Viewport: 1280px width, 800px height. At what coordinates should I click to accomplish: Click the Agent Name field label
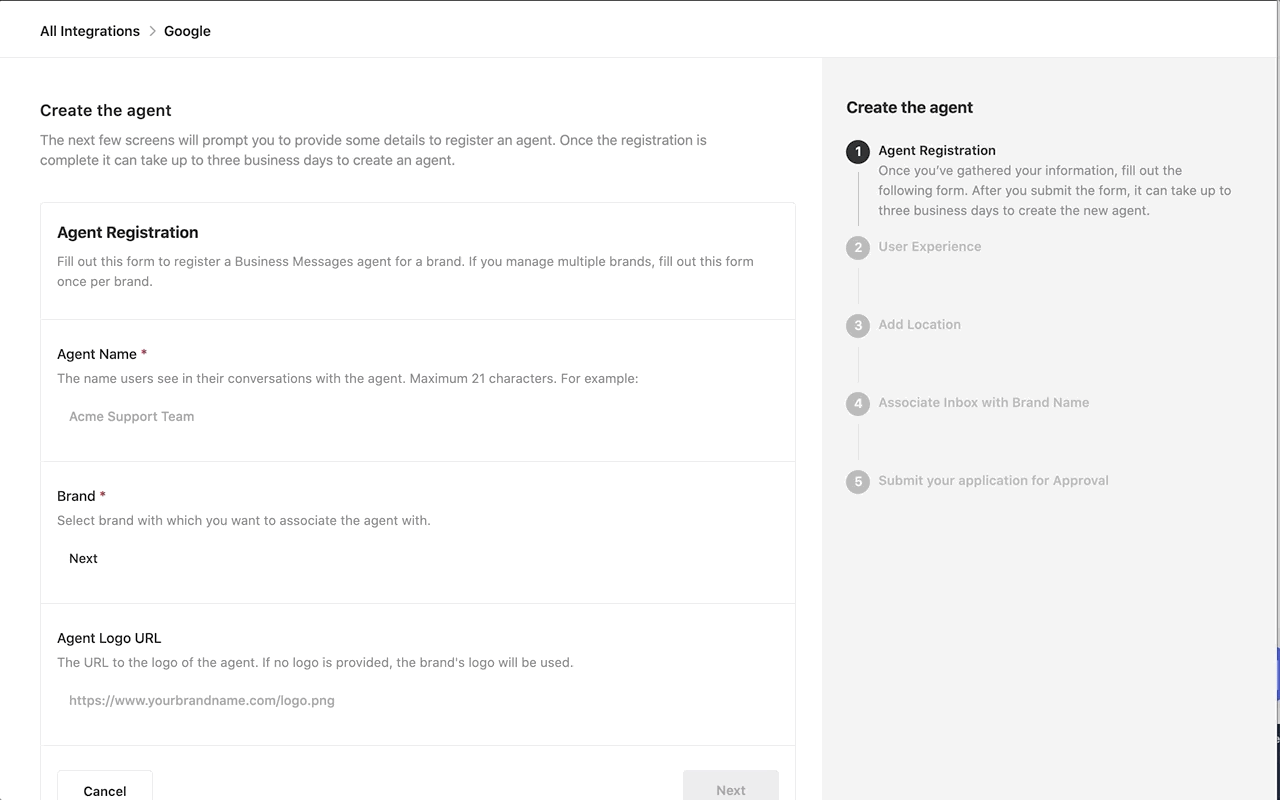coord(97,354)
